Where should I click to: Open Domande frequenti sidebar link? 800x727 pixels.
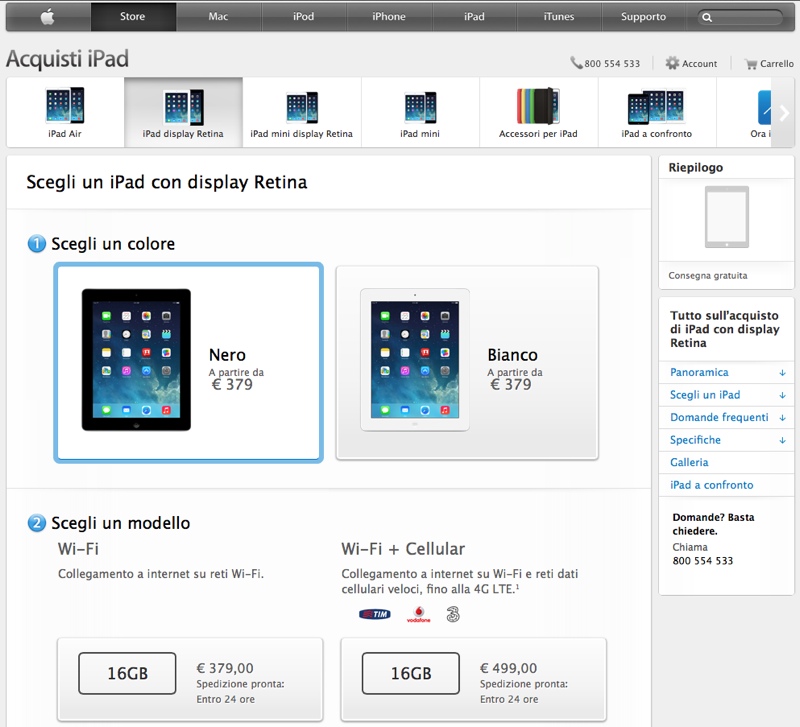pyautogui.click(x=719, y=417)
